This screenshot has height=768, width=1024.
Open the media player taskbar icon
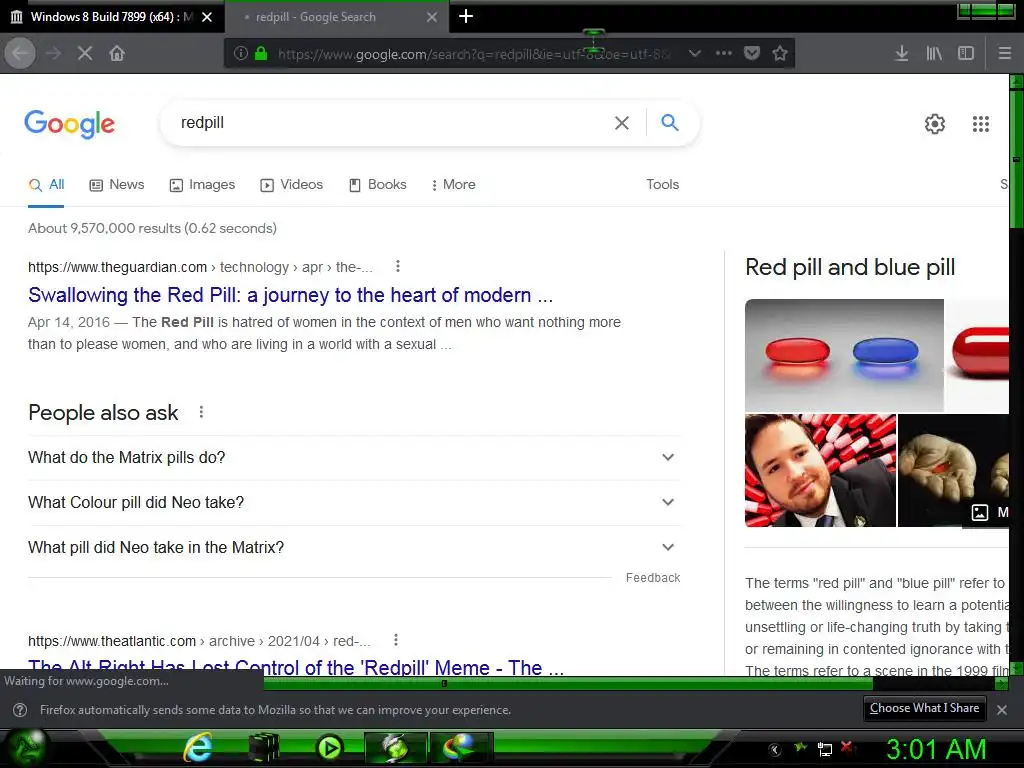329,747
